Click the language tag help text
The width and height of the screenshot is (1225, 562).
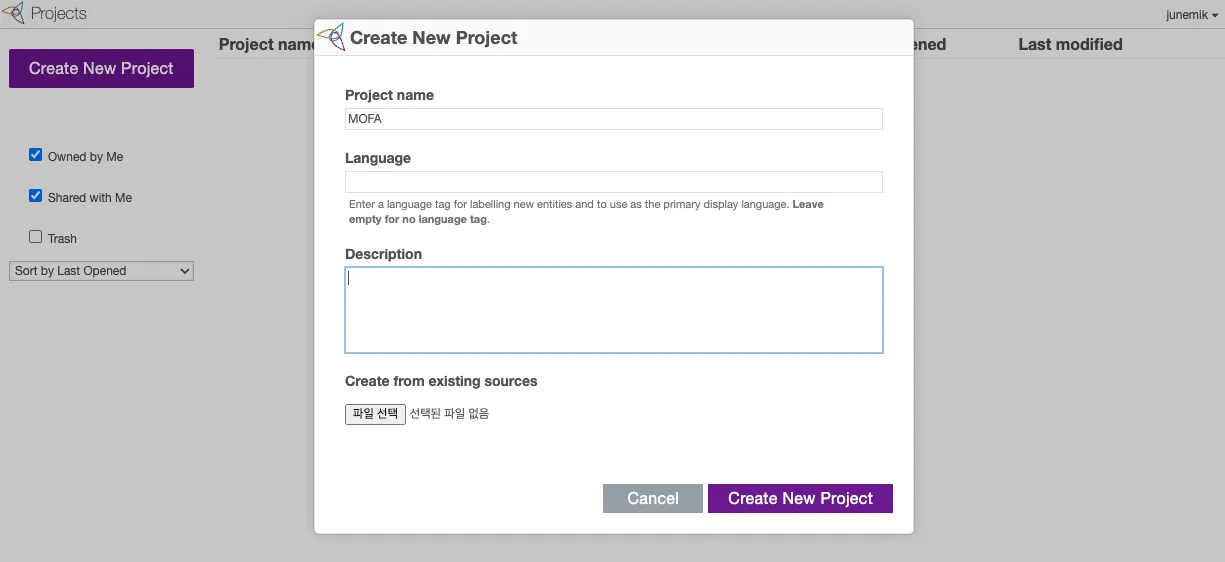(x=586, y=212)
